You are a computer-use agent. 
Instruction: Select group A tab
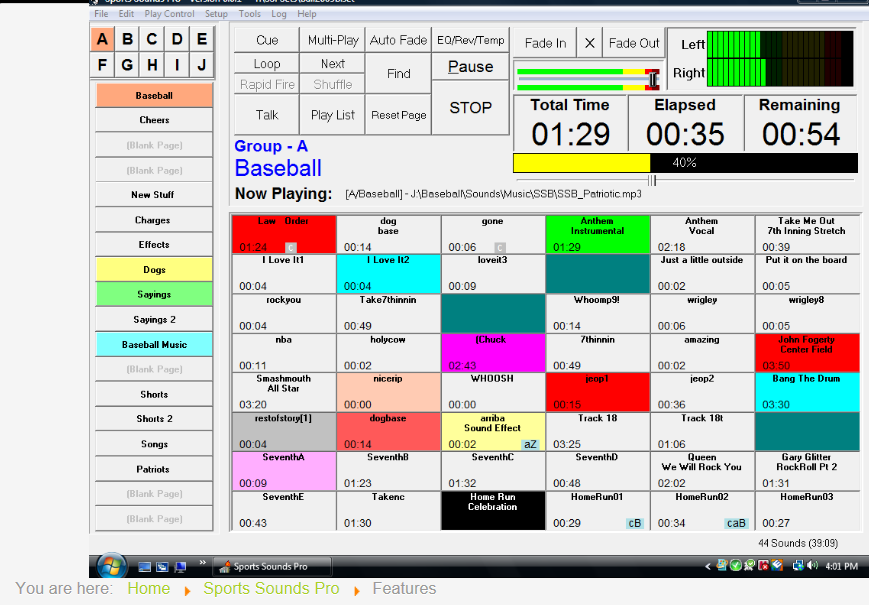(x=102, y=39)
